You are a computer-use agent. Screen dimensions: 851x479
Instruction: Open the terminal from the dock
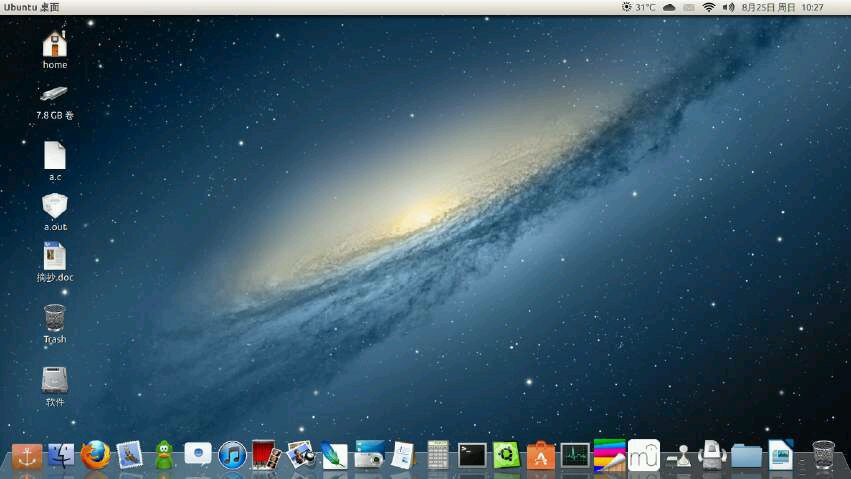(472, 455)
